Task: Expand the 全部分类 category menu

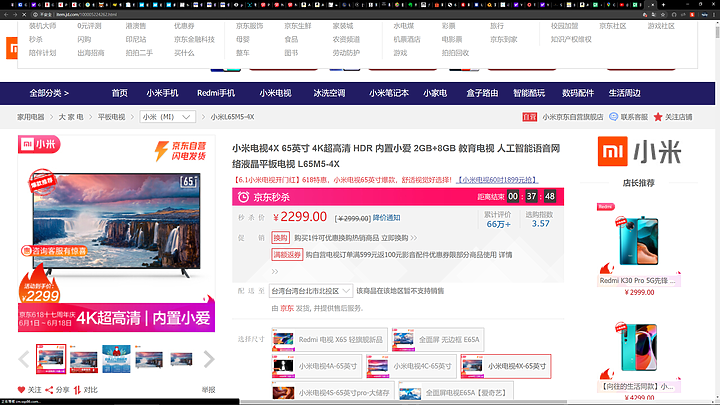Action: [50, 93]
